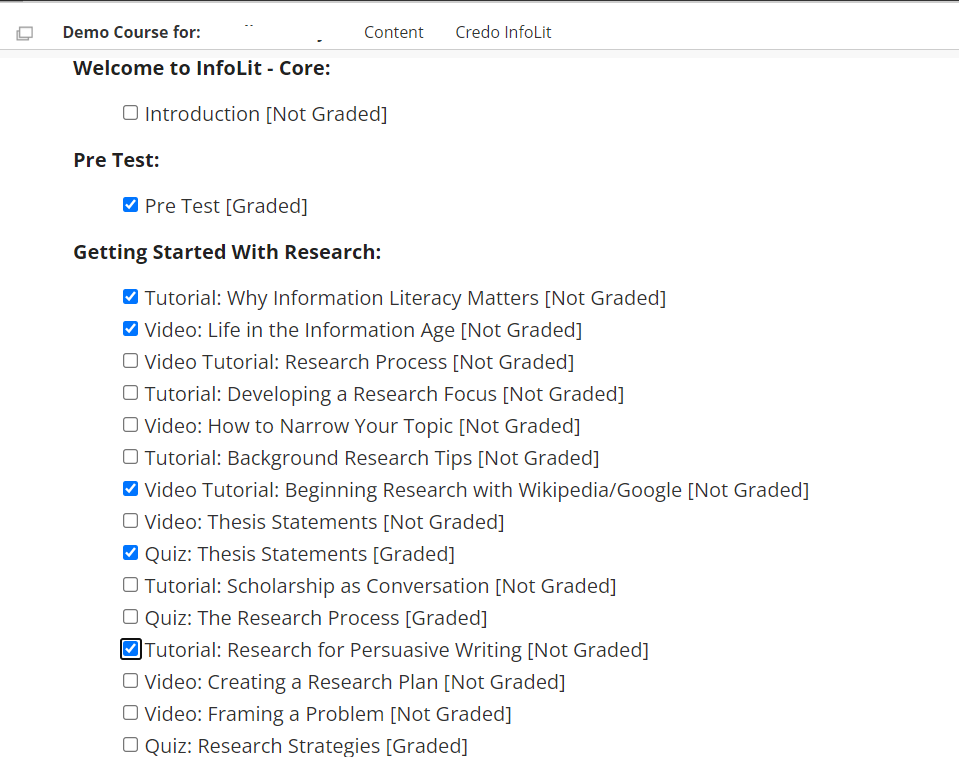Enable Video: Thesis Statements
Screen dimensions: 959x757
coord(130,520)
